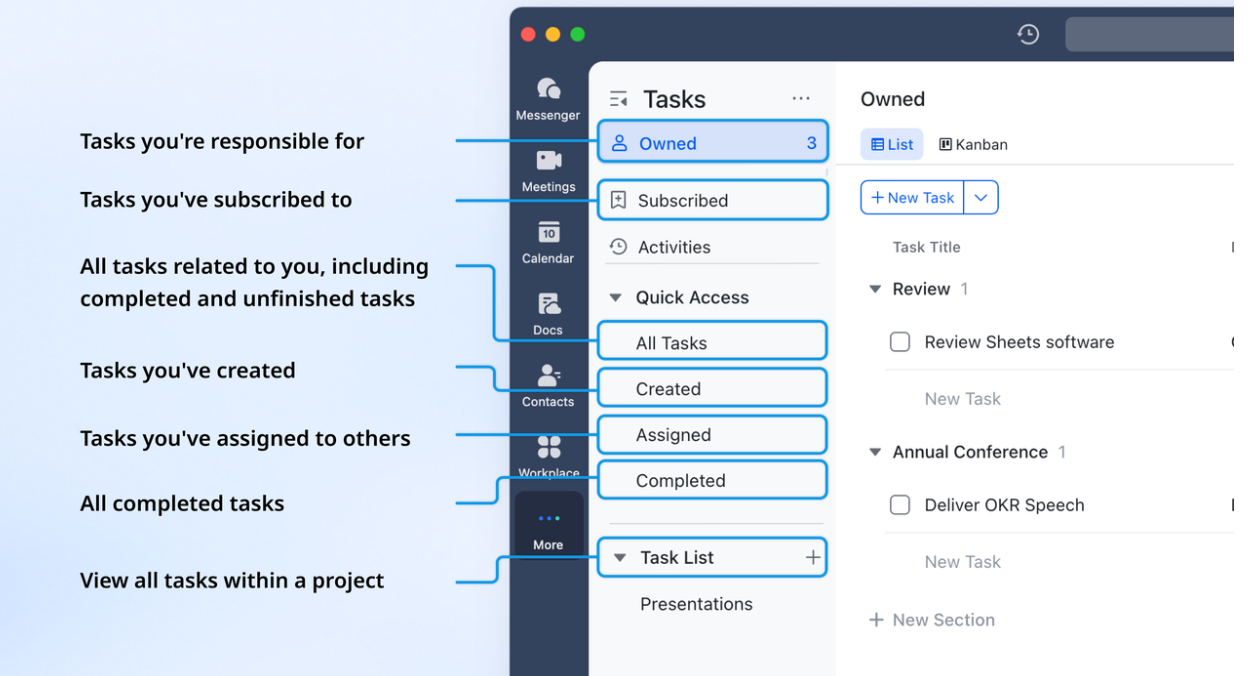The image size is (1254, 676).
Task: Click the history clock icon in title bar
Action: coord(1028,34)
